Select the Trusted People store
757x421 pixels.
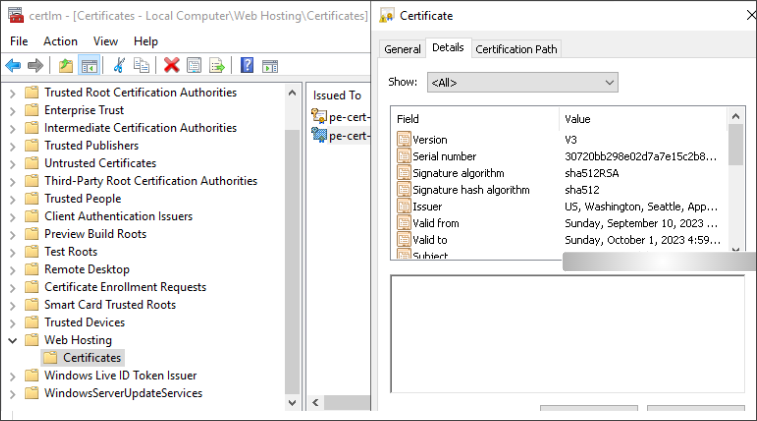coord(83,198)
